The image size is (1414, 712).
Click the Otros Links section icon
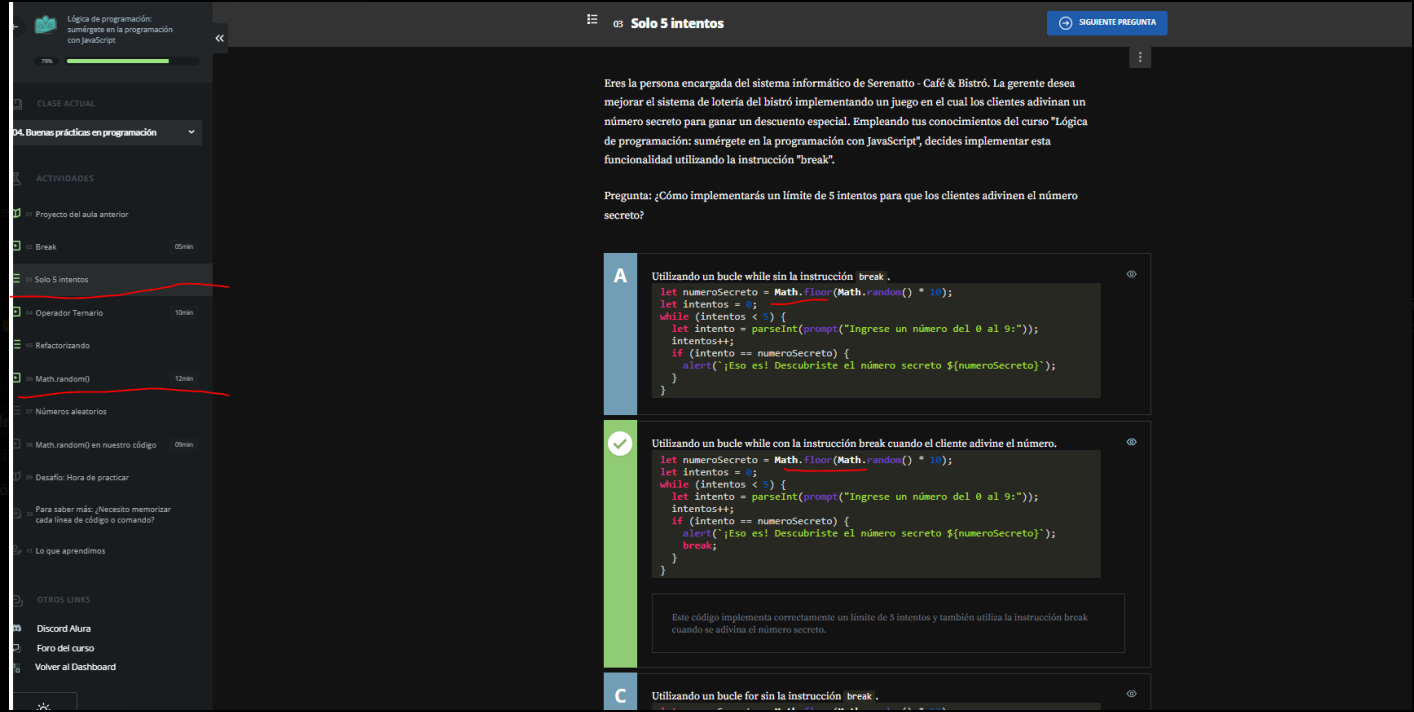point(17,600)
